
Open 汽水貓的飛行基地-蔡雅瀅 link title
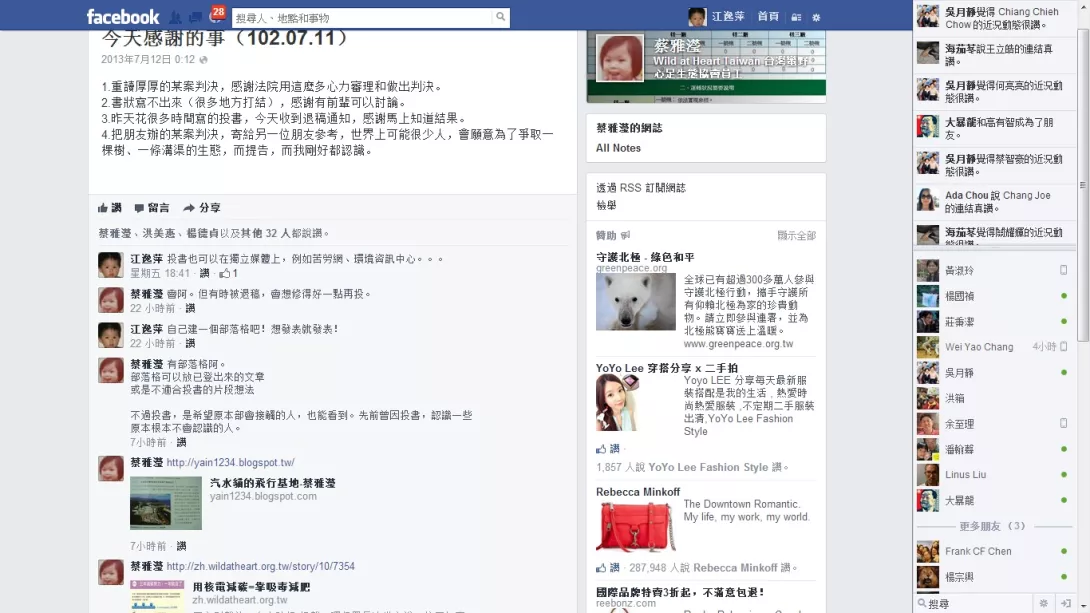click(x=272, y=483)
